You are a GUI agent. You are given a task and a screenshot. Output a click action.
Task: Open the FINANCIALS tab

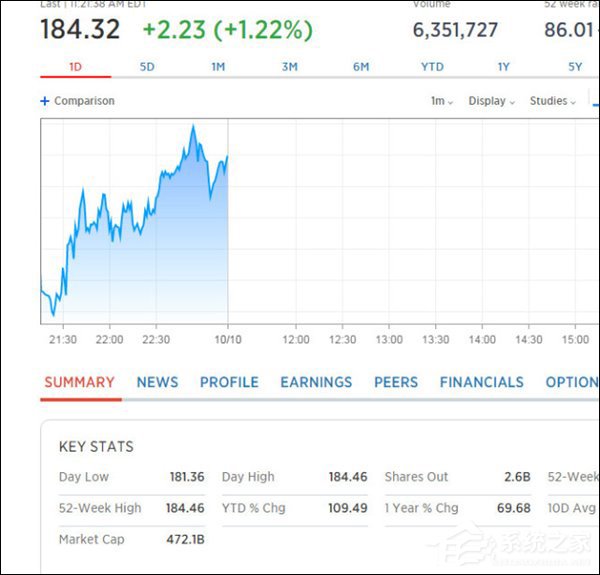pyautogui.click(x=482, y=382)
